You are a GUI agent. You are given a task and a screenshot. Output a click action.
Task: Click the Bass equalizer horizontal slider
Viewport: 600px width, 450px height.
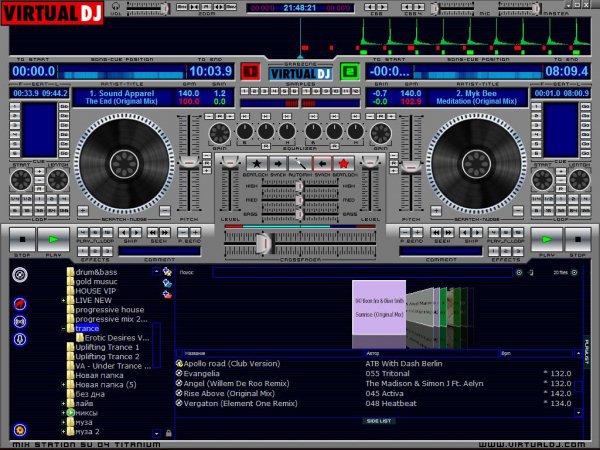click(300, 214)
